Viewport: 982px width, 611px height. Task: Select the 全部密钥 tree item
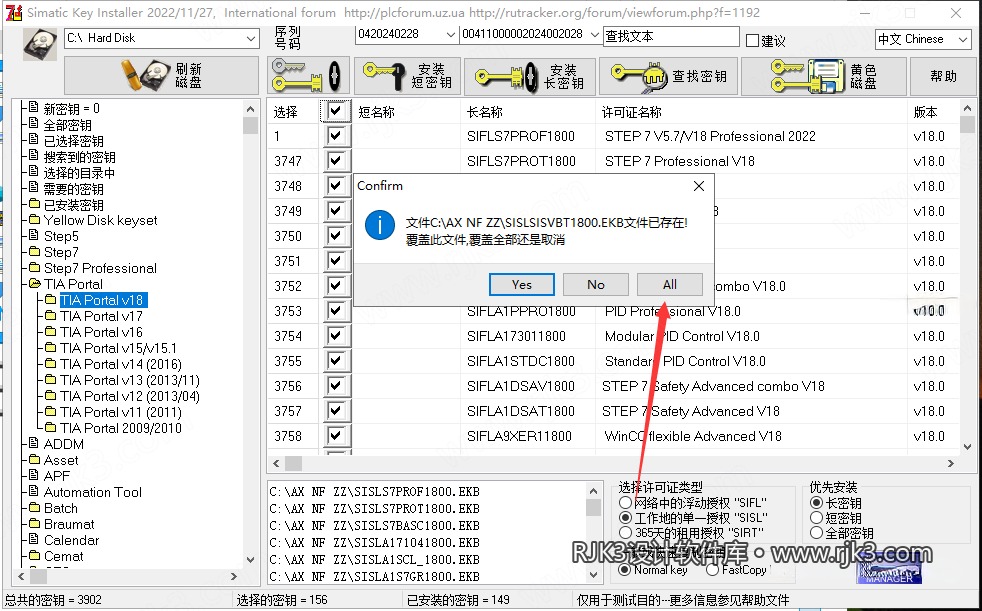pos(68,125)
